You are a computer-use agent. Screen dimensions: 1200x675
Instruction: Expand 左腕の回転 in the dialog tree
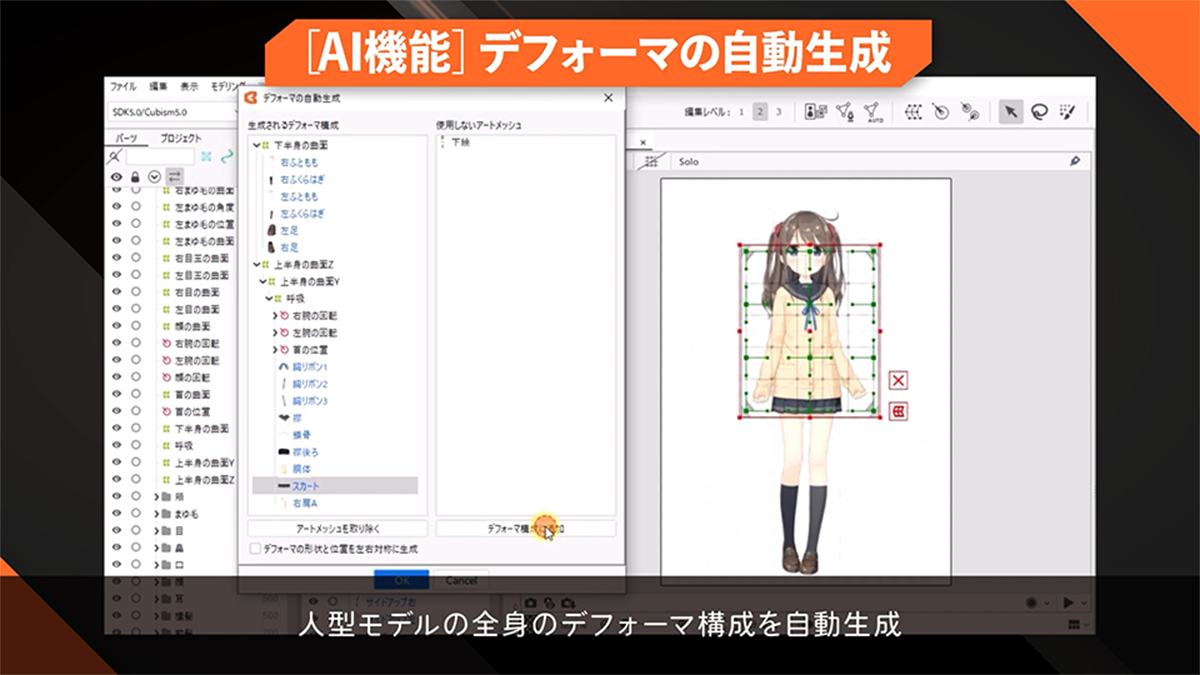point(275,333)
